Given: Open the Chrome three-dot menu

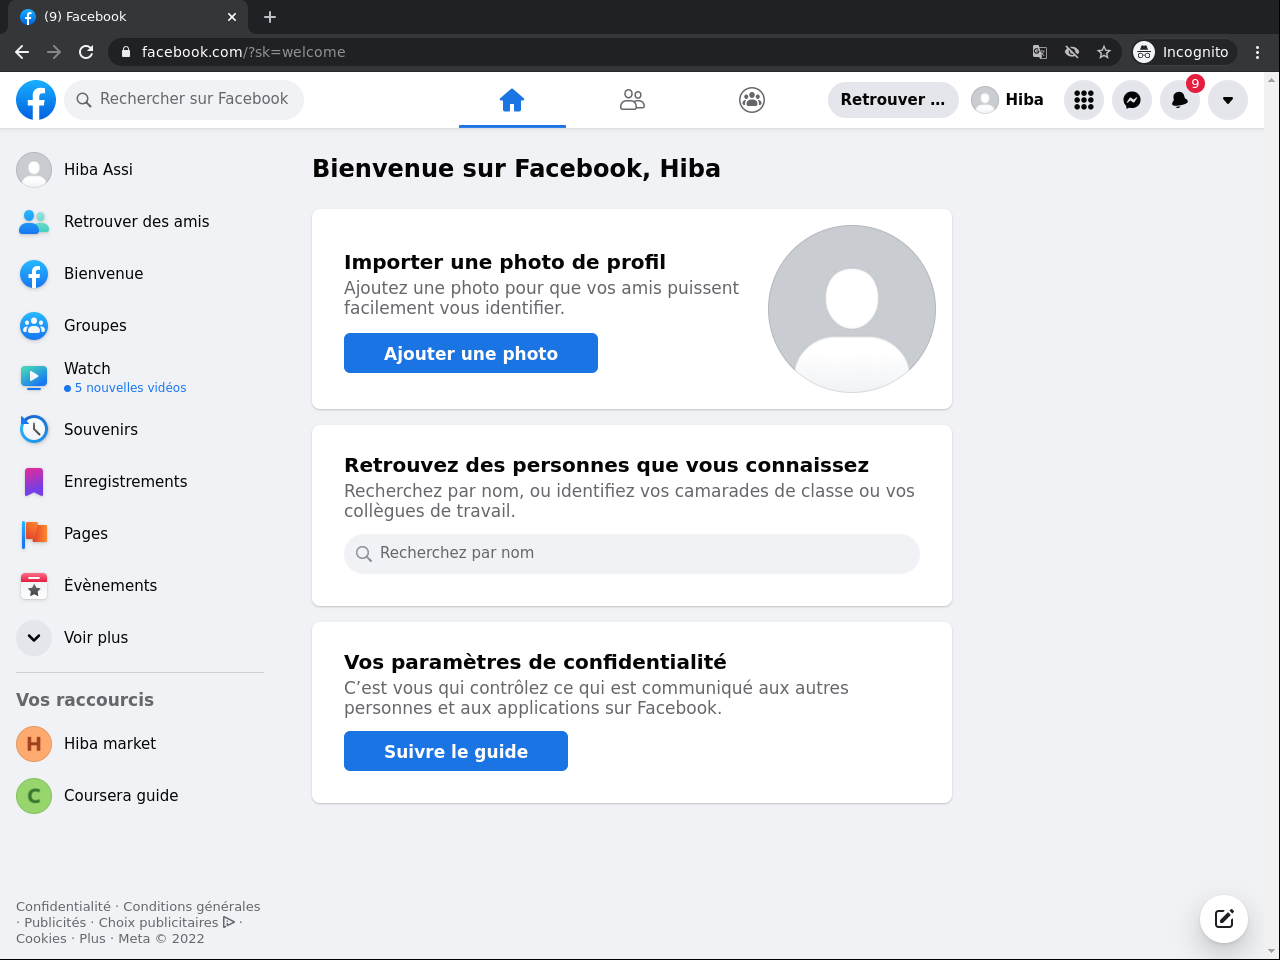Looking at the screenshot, I should pyautogui.click(x=1258, y=52).
